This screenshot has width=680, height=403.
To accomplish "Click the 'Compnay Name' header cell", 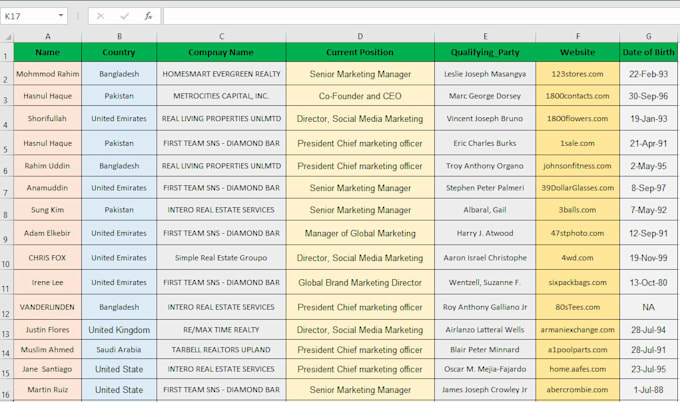I will pos(222,52).
